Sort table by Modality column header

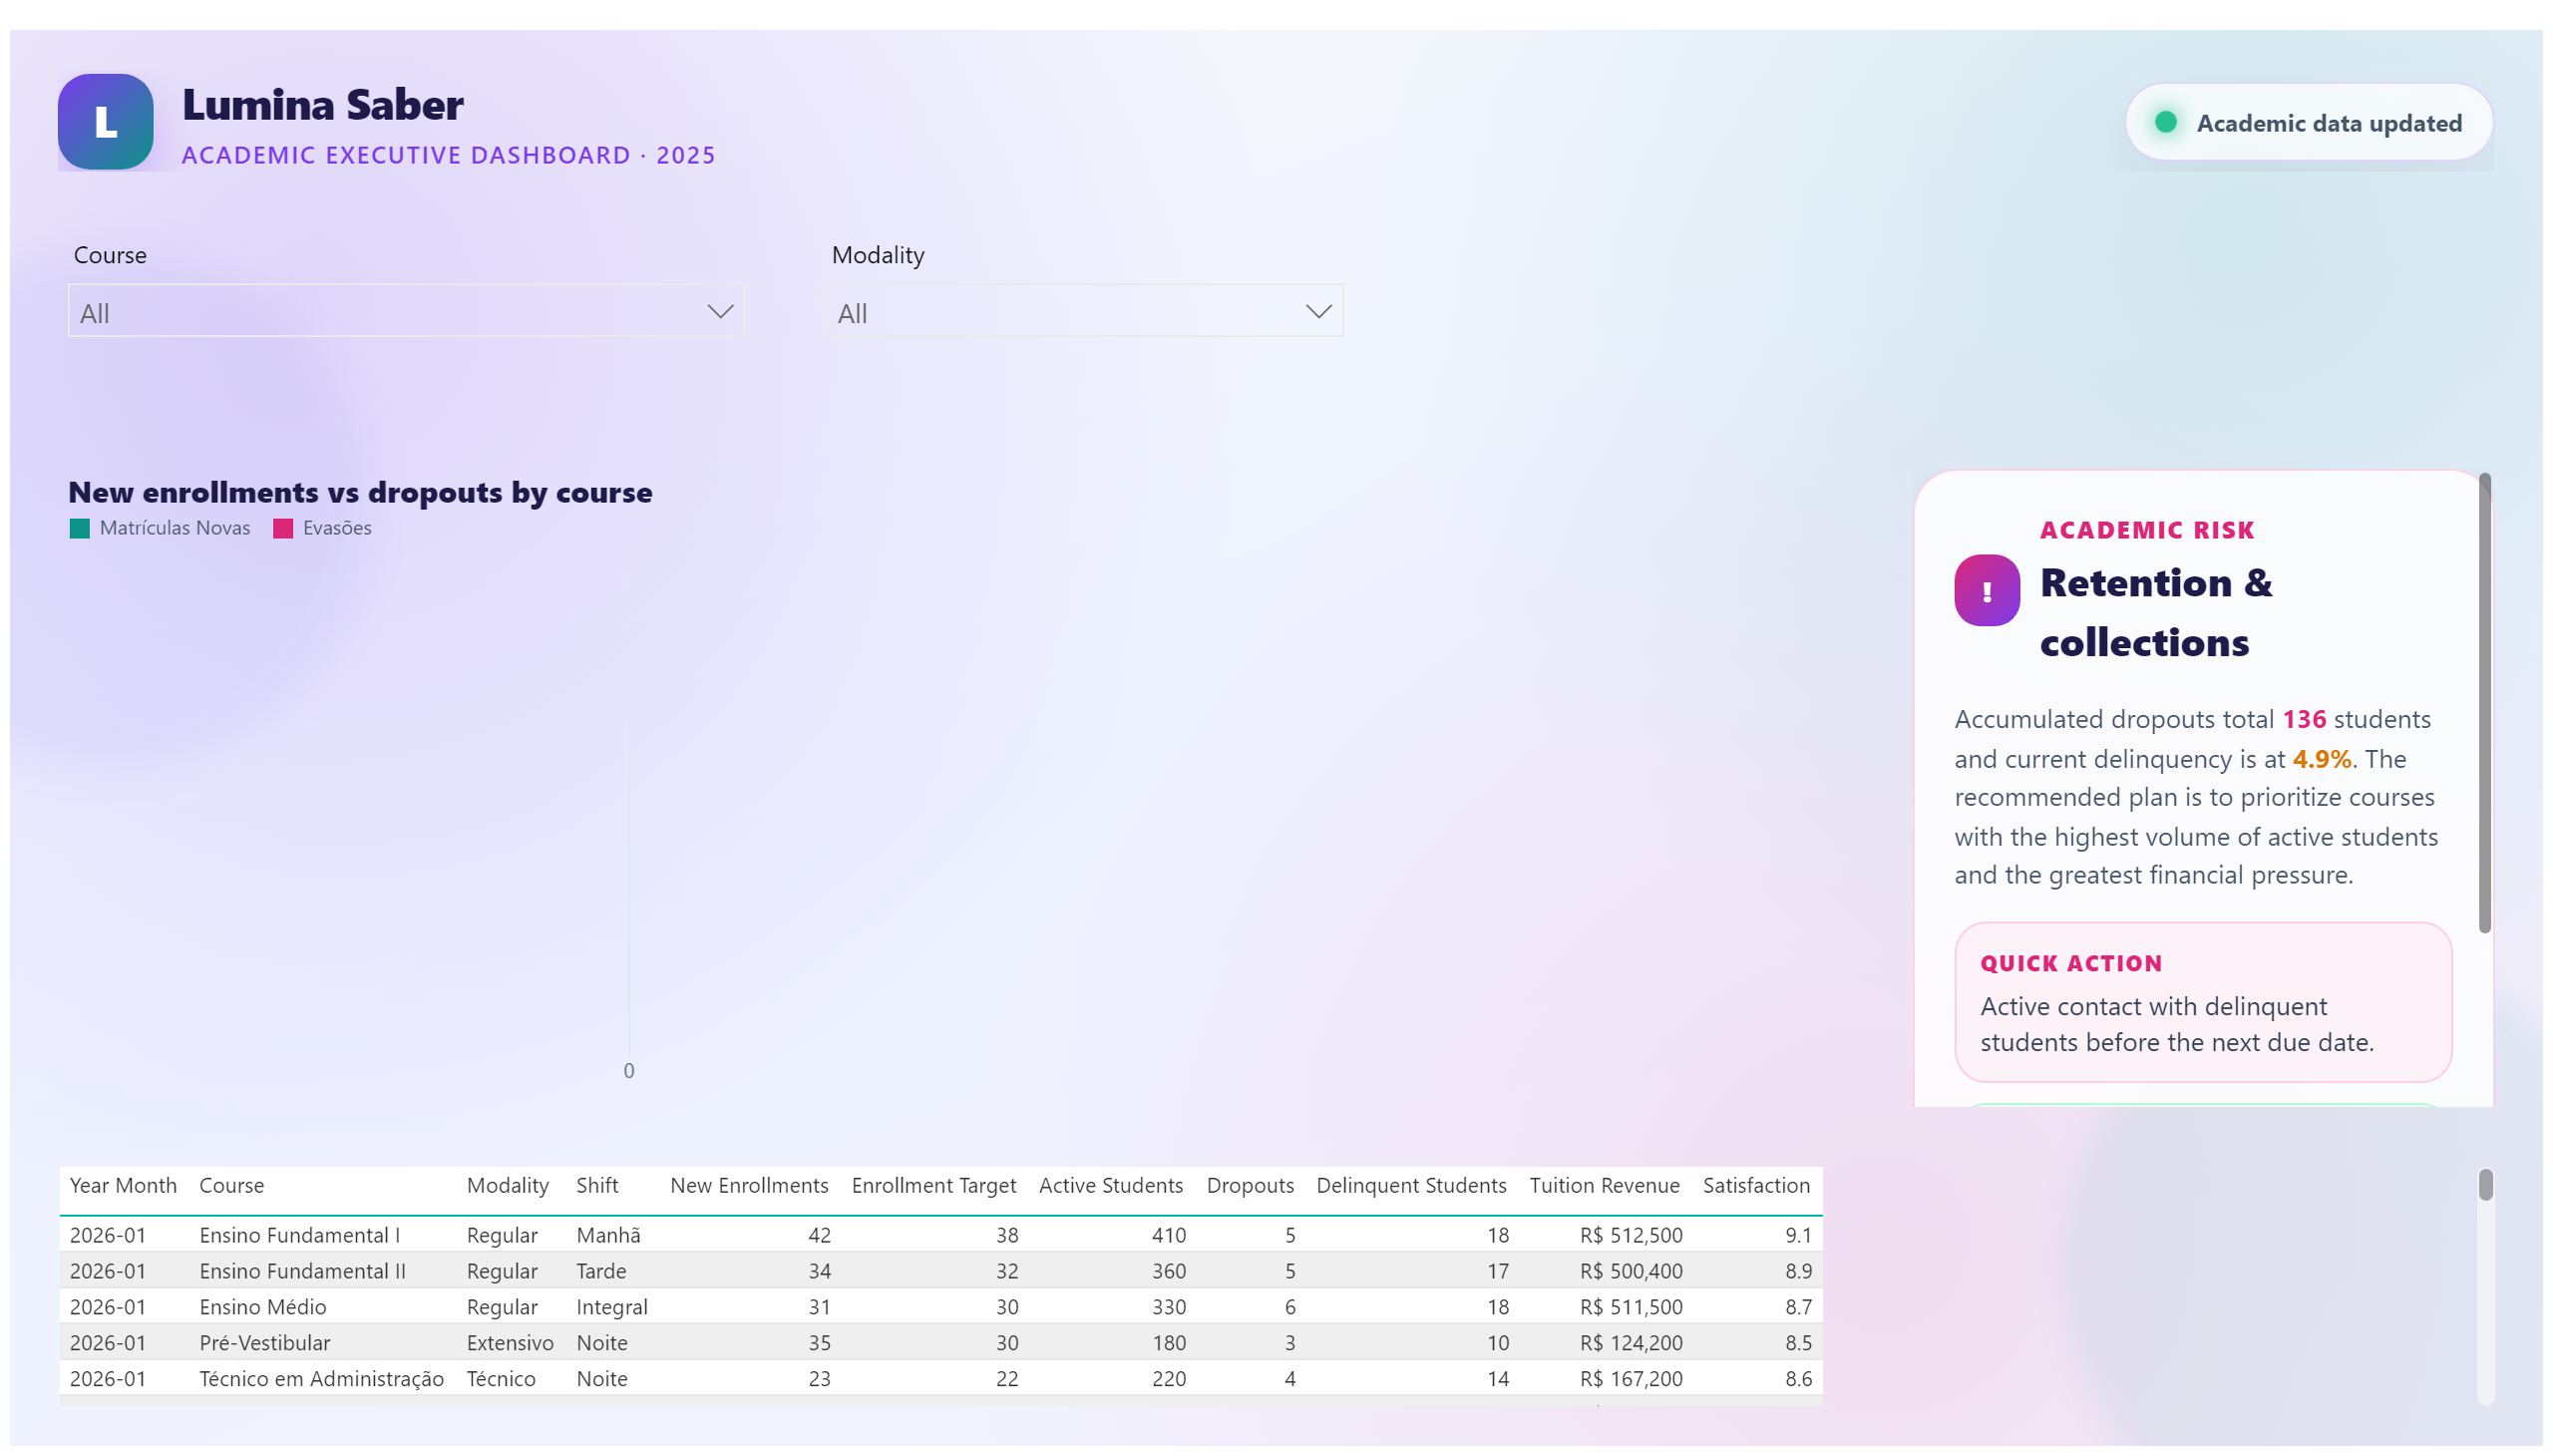click(x=507, y=1185)
